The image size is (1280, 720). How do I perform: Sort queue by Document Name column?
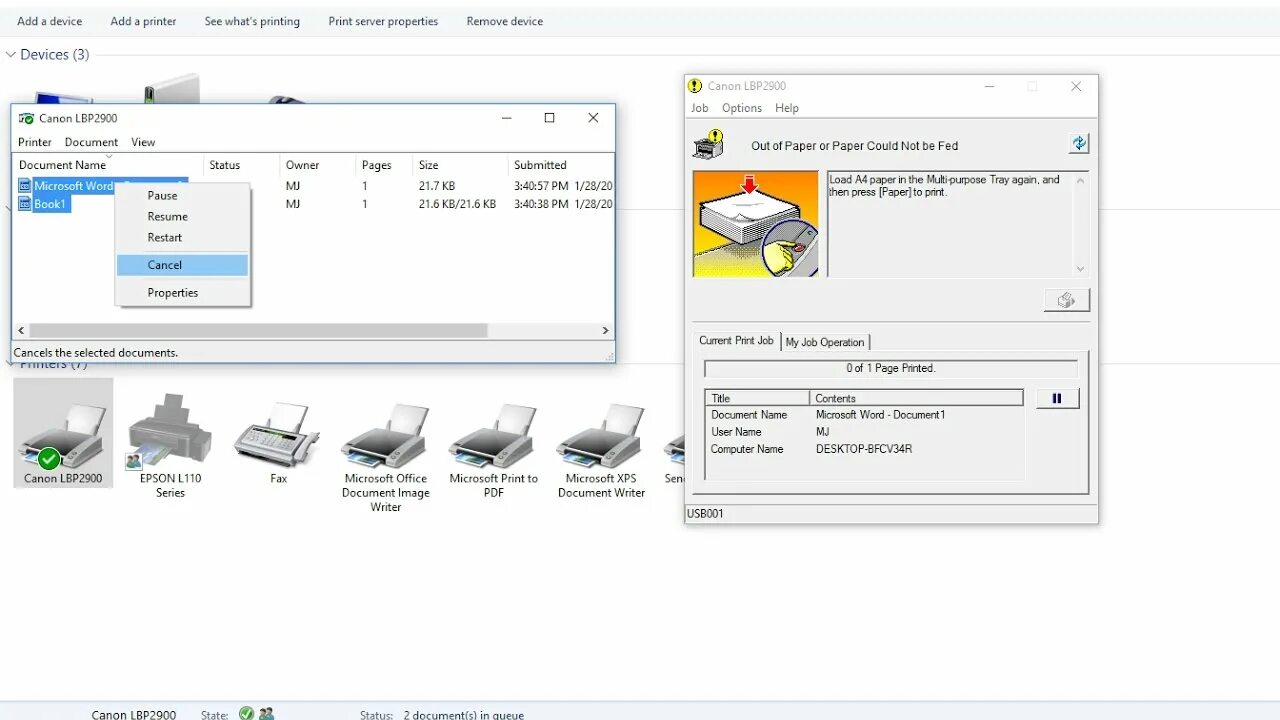point(62,165)
